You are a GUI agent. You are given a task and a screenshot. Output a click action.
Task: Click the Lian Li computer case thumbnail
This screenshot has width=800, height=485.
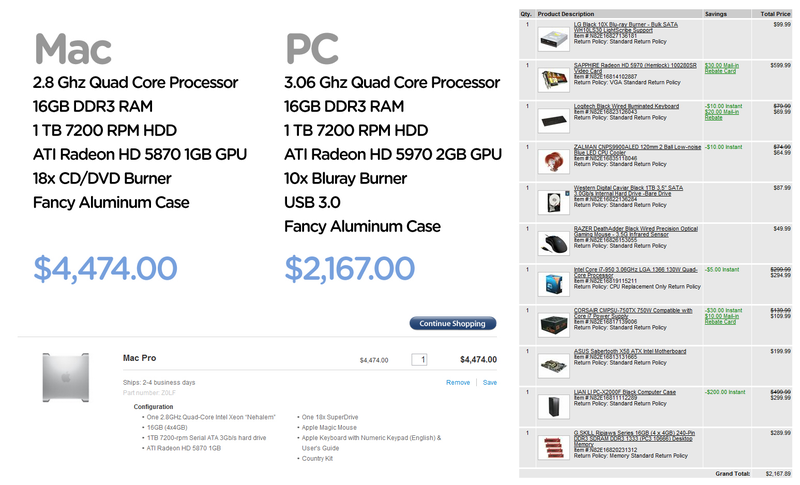pyautogui.click(x=554, y=406)
